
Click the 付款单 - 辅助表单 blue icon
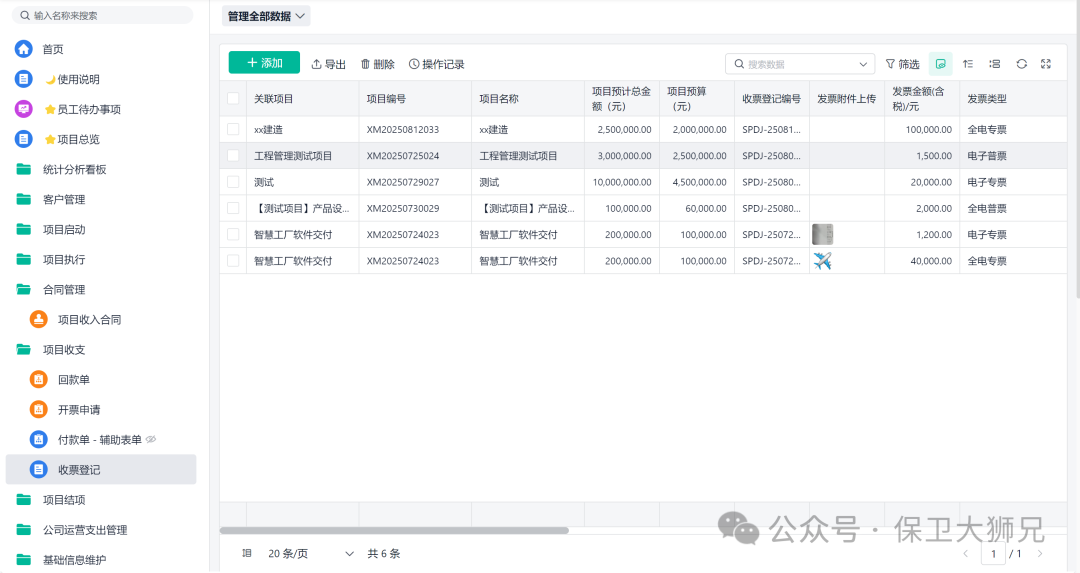(x=39, y=439)
